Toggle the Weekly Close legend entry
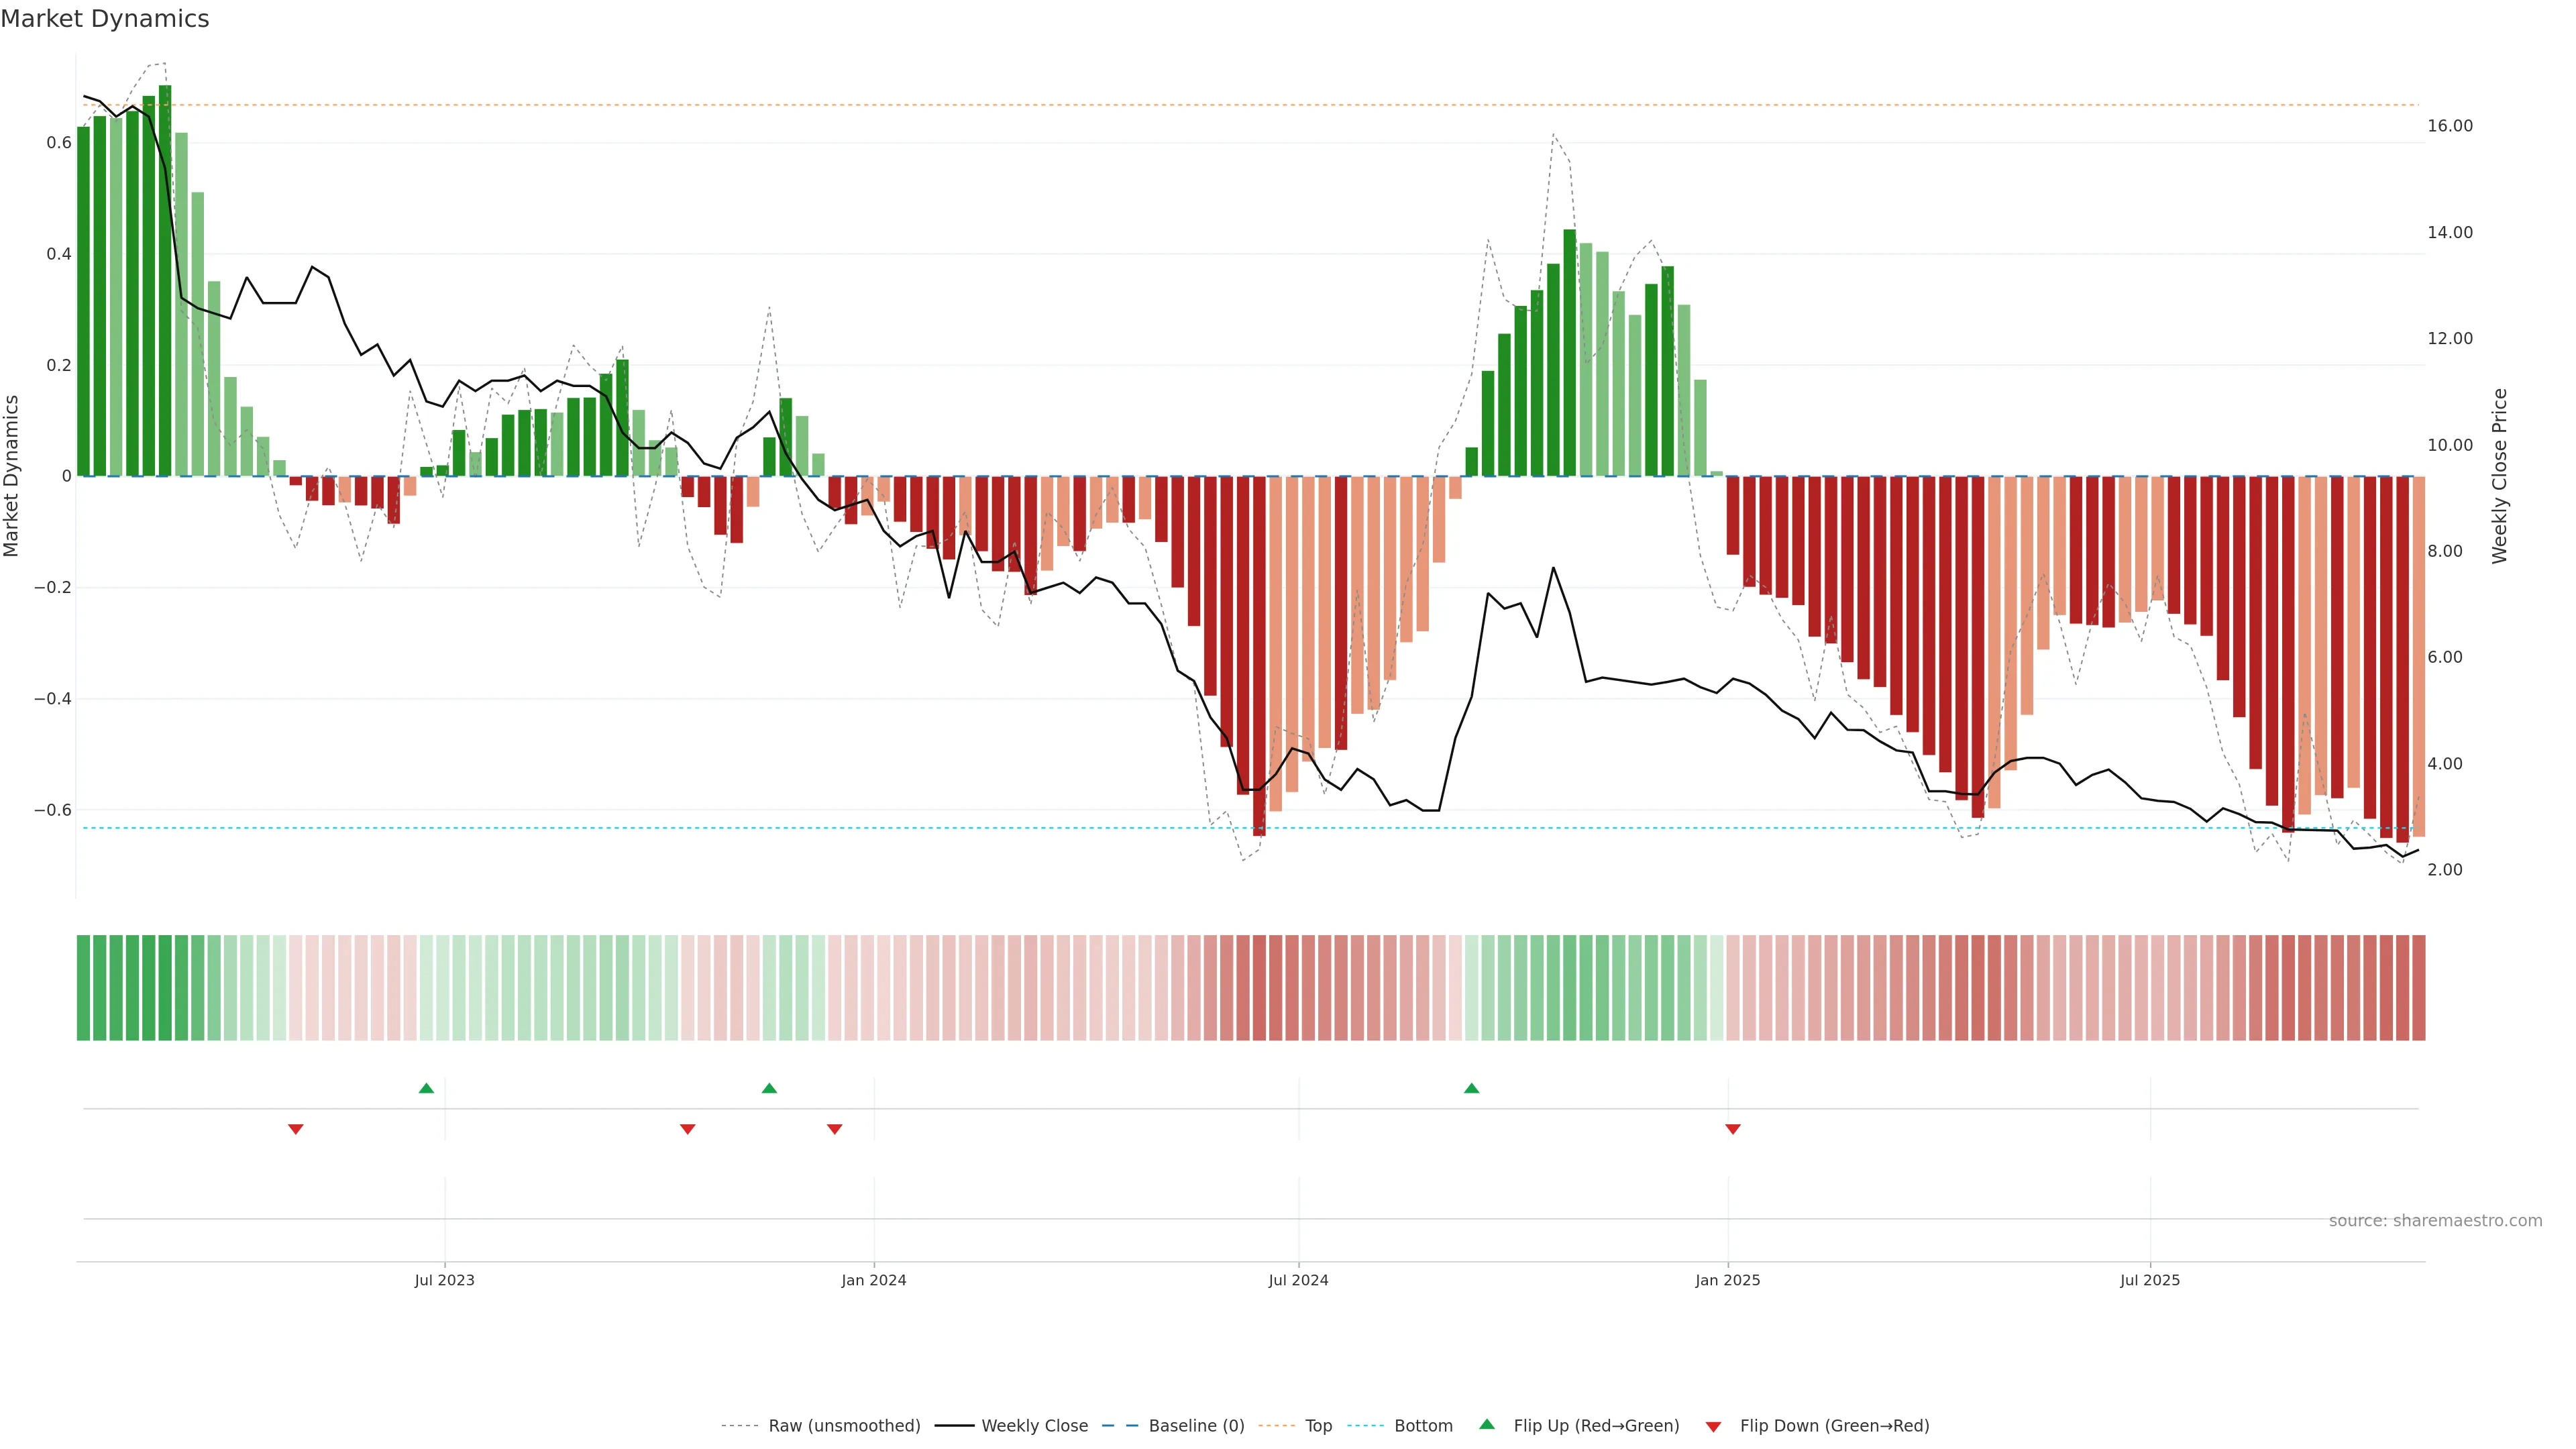The image size is (2576, 1449). point(1034,1425)
